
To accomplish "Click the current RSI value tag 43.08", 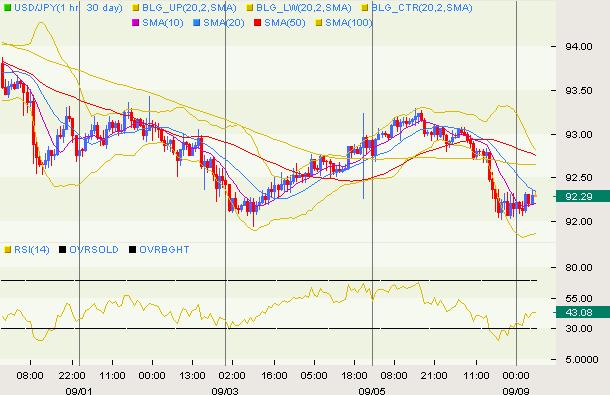I will click(582, 312).
